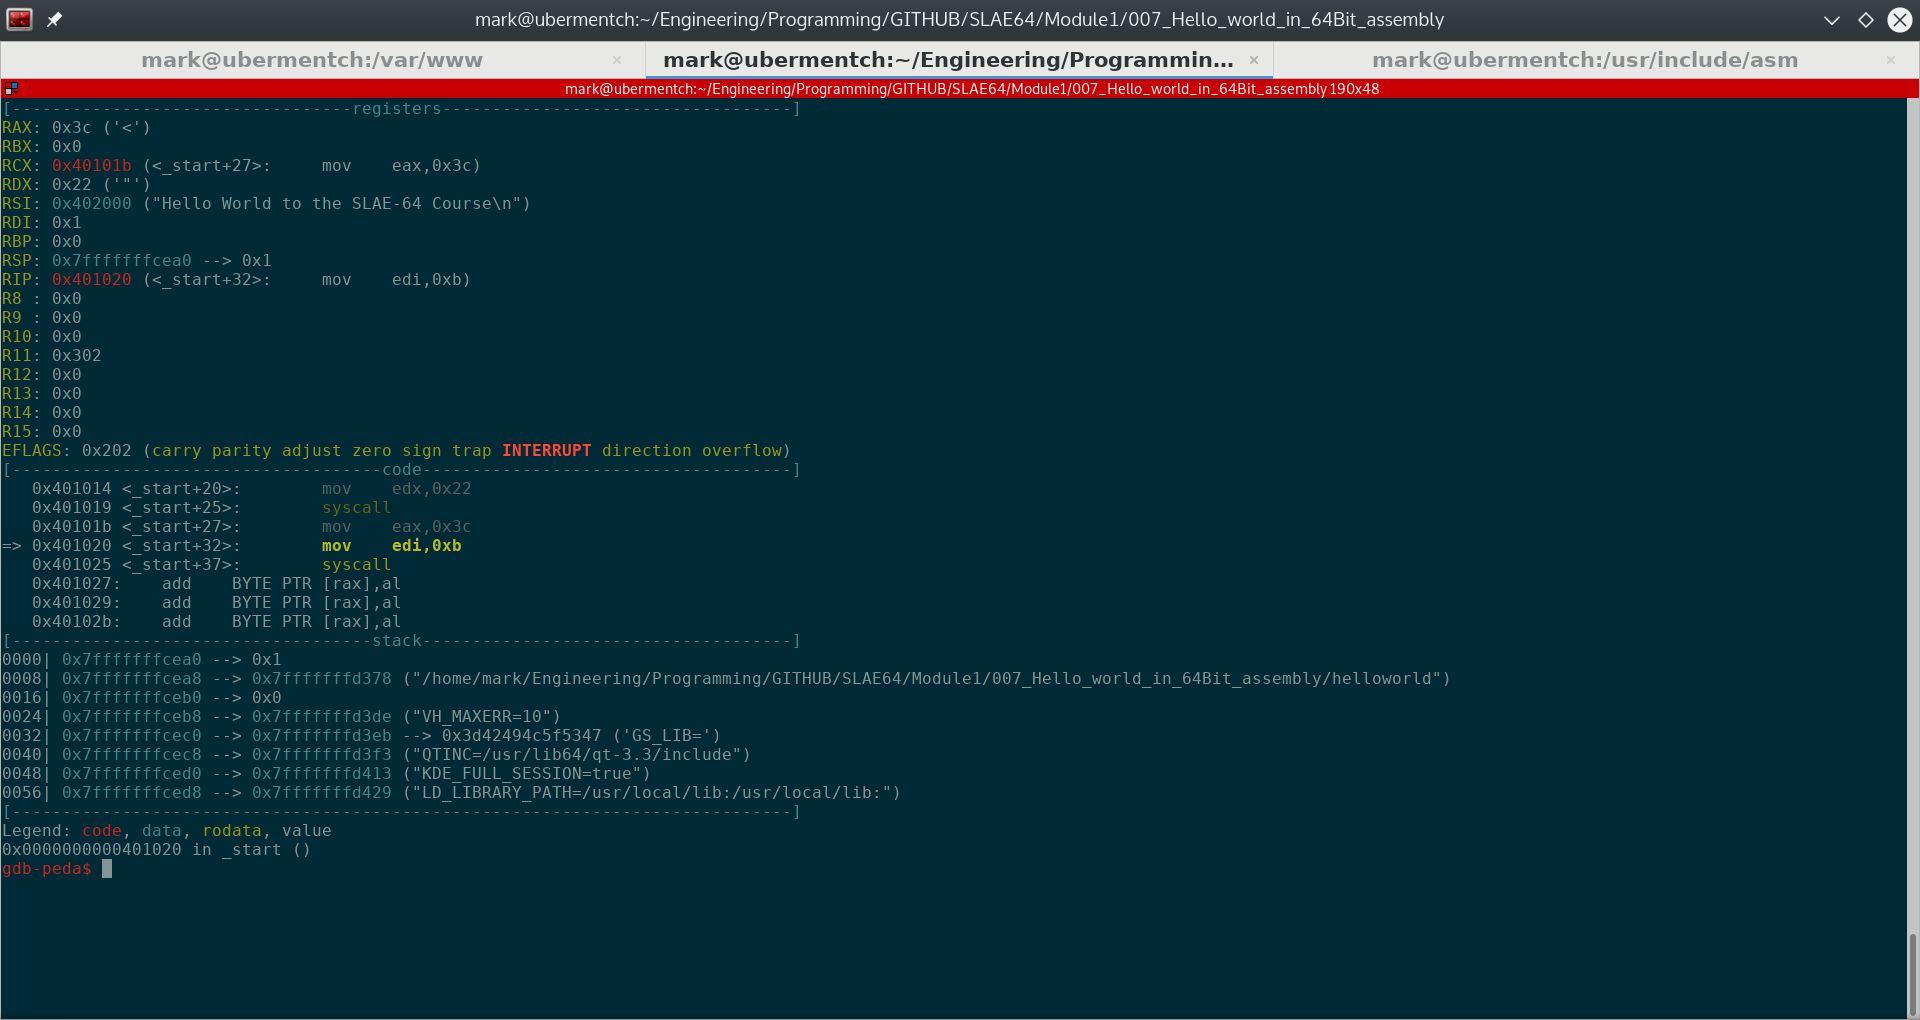
Task: Switch to the /var/www tab
Action: [312, 60]
